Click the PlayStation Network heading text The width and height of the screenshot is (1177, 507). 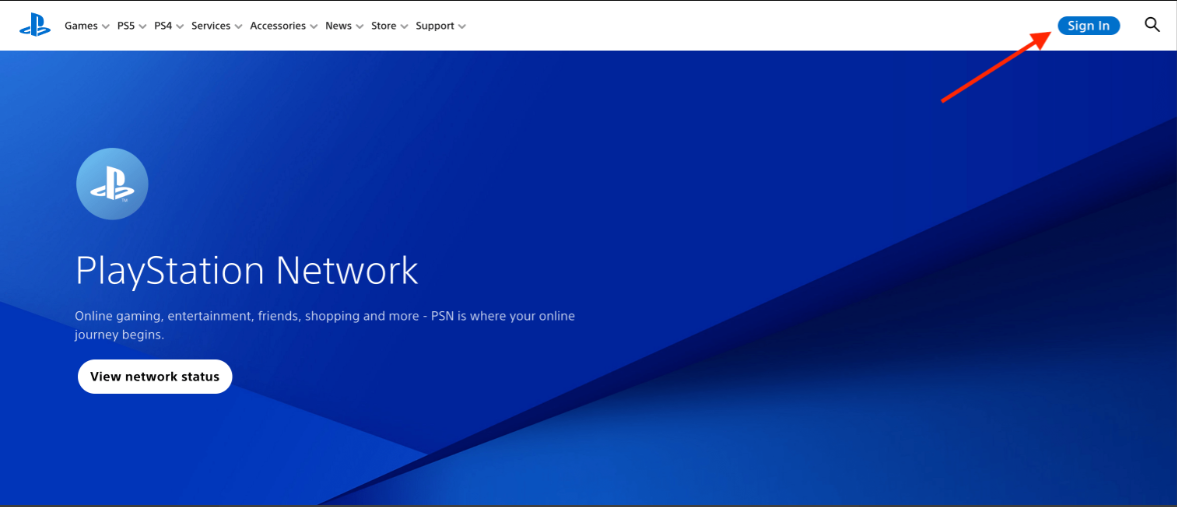pyautogui.click(x=246, y=271)
